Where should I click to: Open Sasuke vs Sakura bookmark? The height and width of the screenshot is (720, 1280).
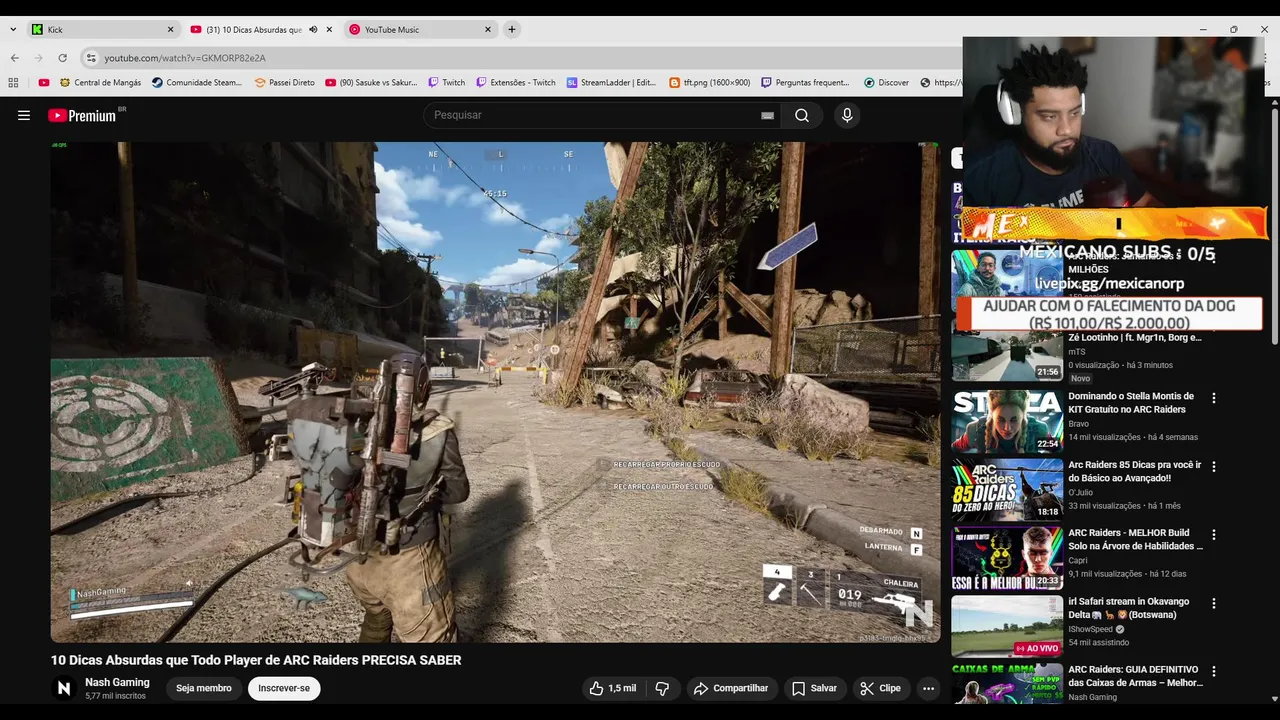(x=371, y=83)
